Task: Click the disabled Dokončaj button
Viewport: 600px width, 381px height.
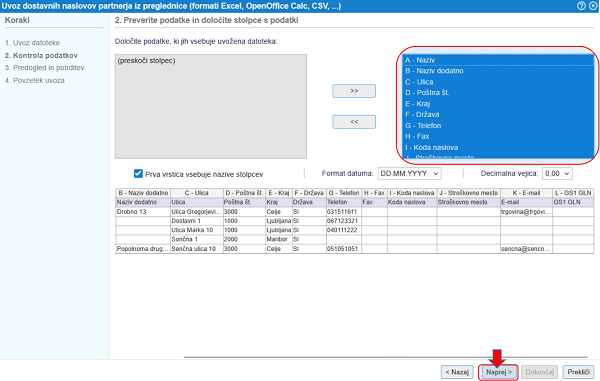Action: tap(540, 372)
